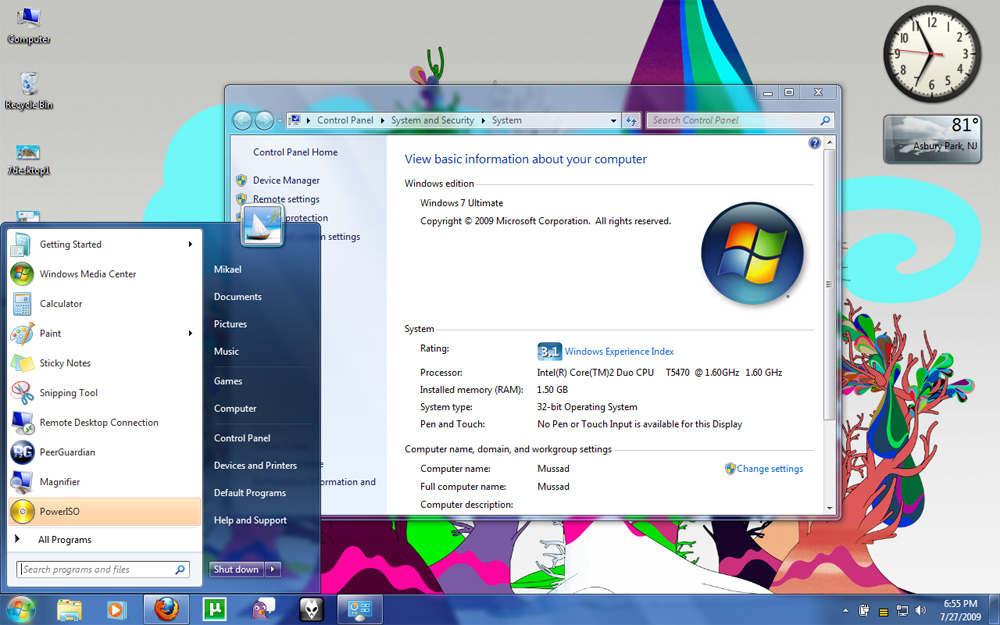Select the Recycle Bin desktop icon
Image resolution: width=1000 pixels, height=625 pixels.
tap(29, 91)
